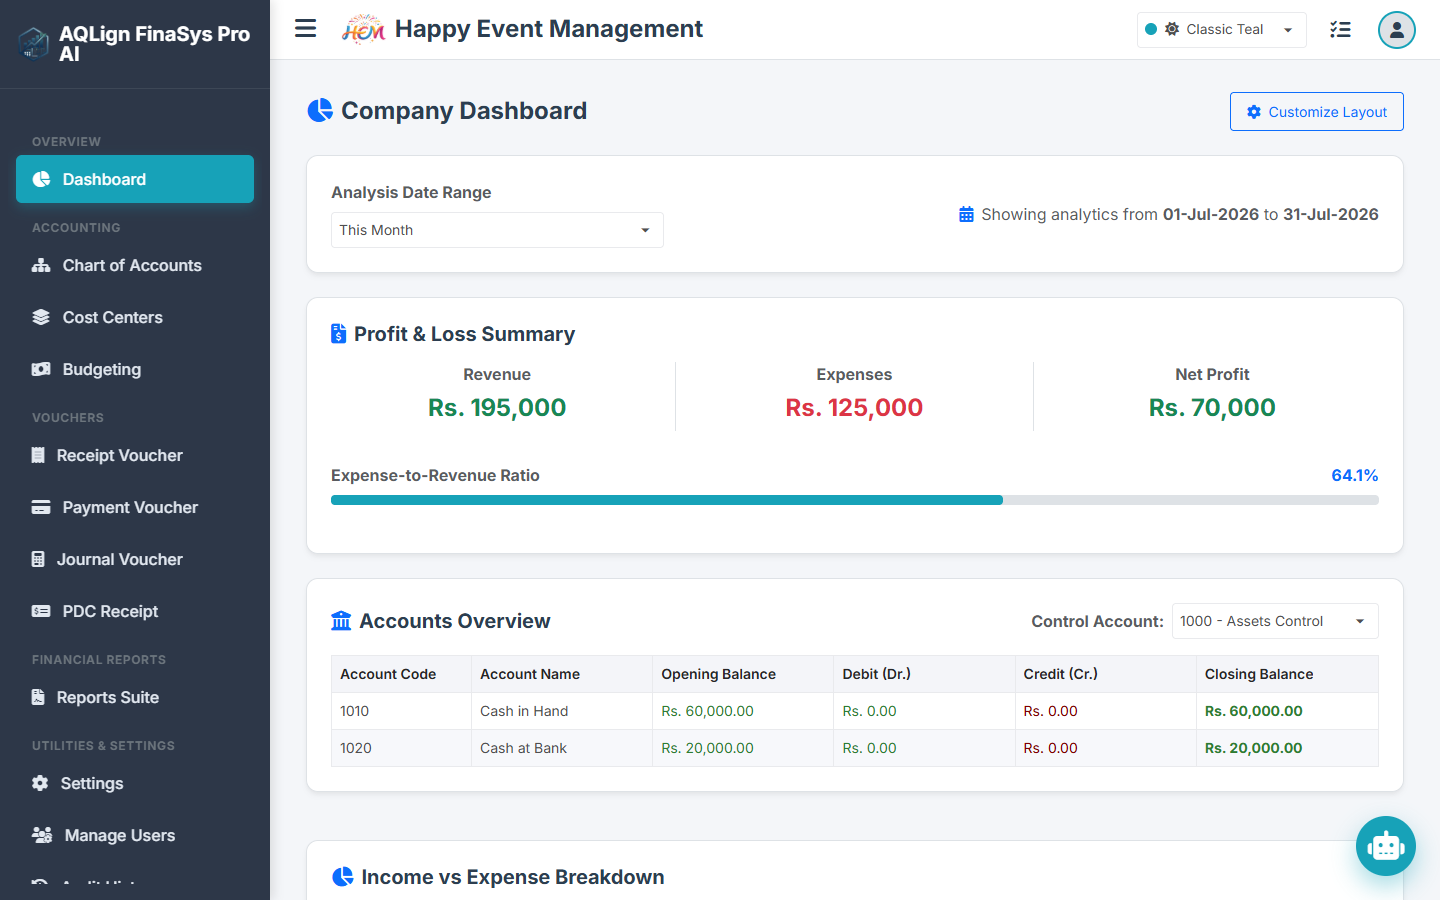1440x900 pixels.
Task: Click the Chart of Accounts sitemap icon
Action: (x=41, y=265)
